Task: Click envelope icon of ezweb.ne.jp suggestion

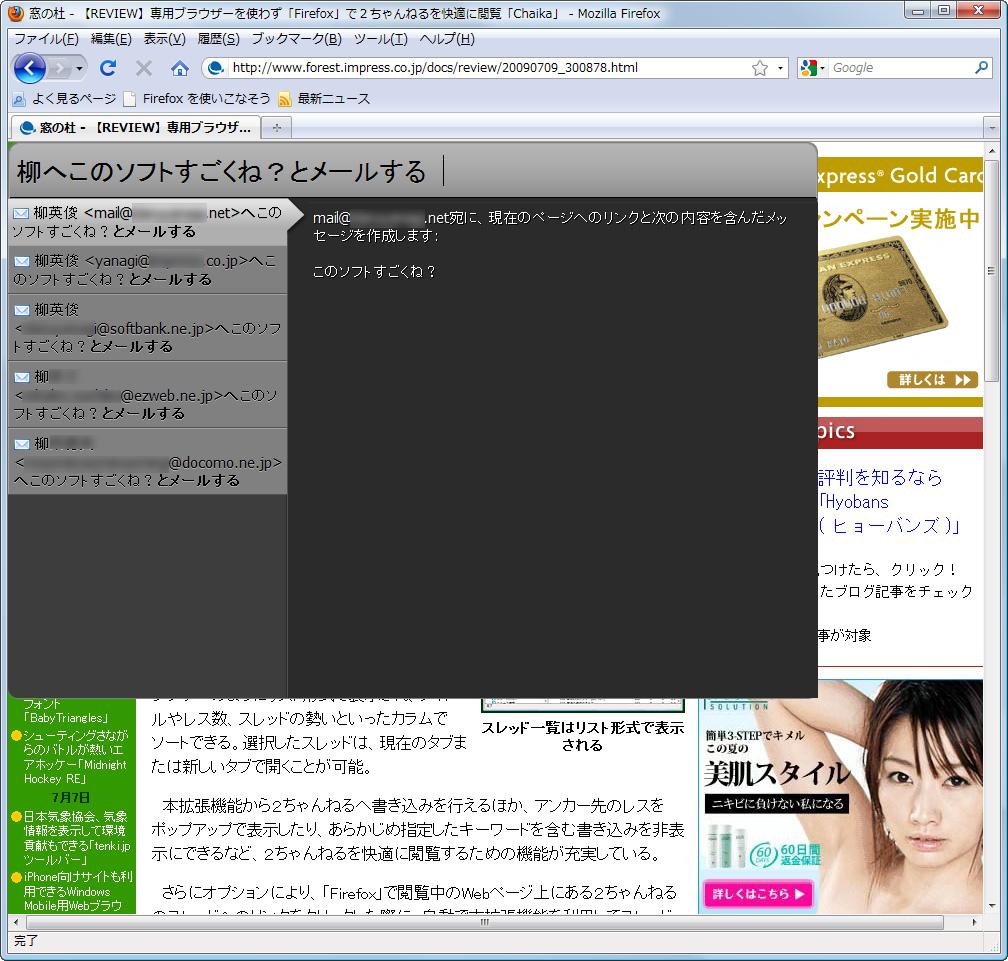Action: [x=22, y=377]
